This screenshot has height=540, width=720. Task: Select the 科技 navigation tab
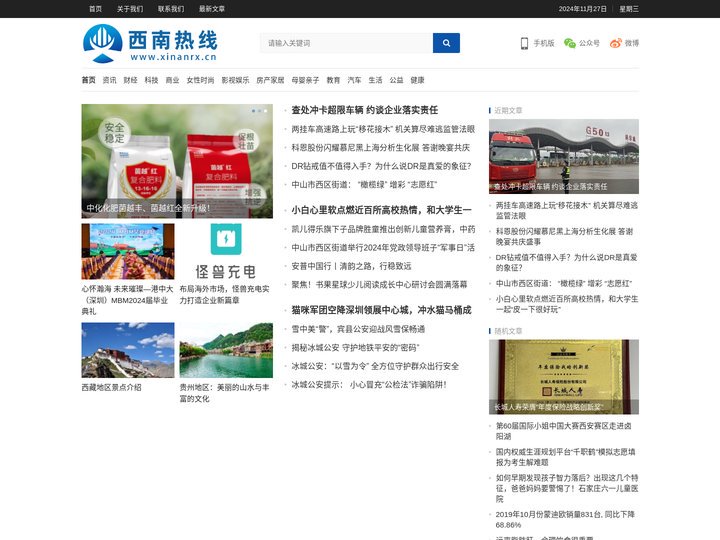[x=152, y=80]
